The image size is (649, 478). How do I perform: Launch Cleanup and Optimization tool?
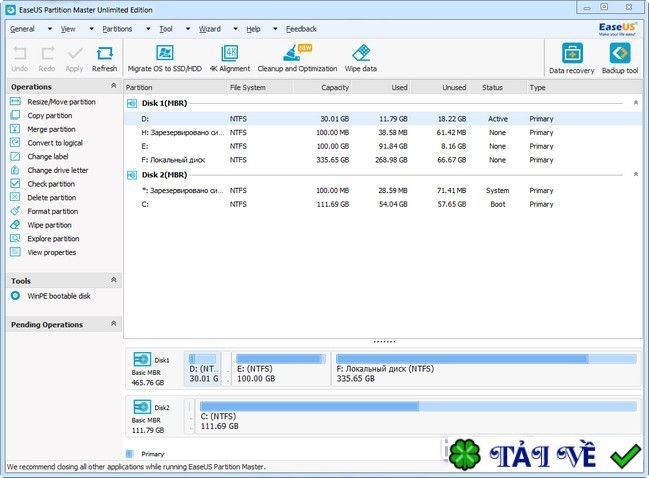pos(297,53)
